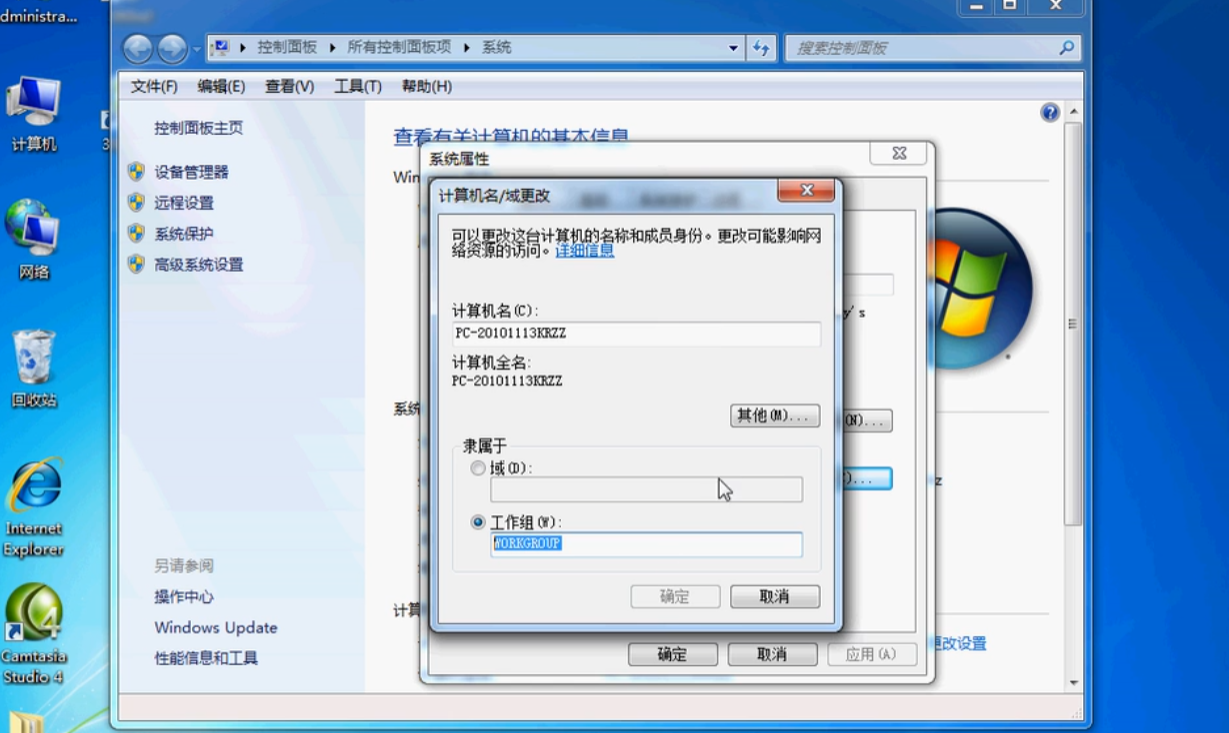Open 系统保护 in the sidebar

(x=184, y=234)
